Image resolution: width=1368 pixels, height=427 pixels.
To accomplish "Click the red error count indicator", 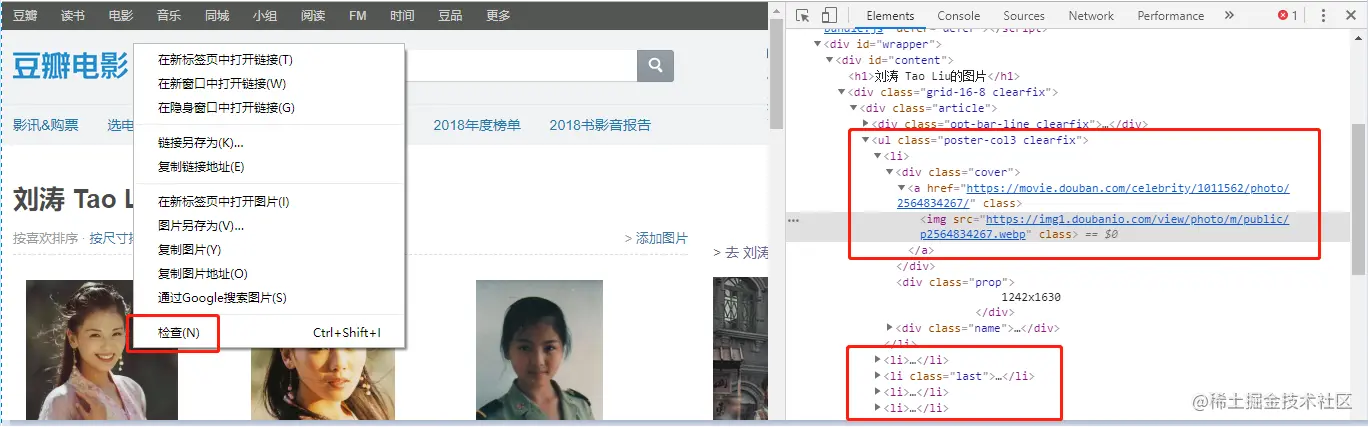I will pyautogui.click(x=1288, y=15).
